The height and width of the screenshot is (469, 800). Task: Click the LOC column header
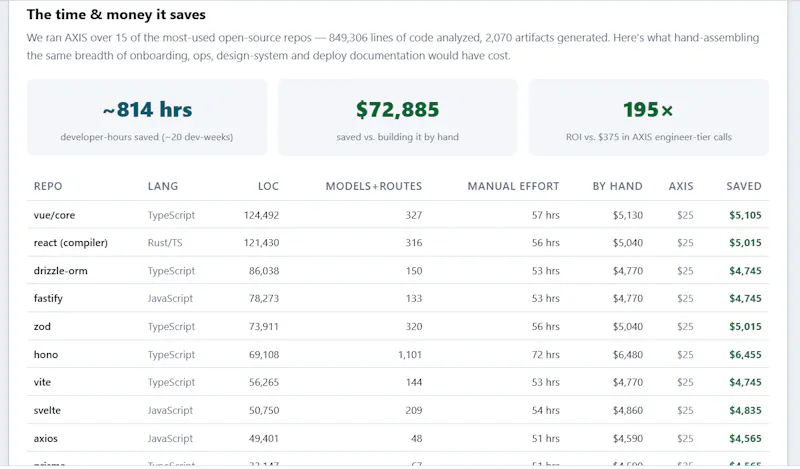pyautogui.click(x=268, y=186)
